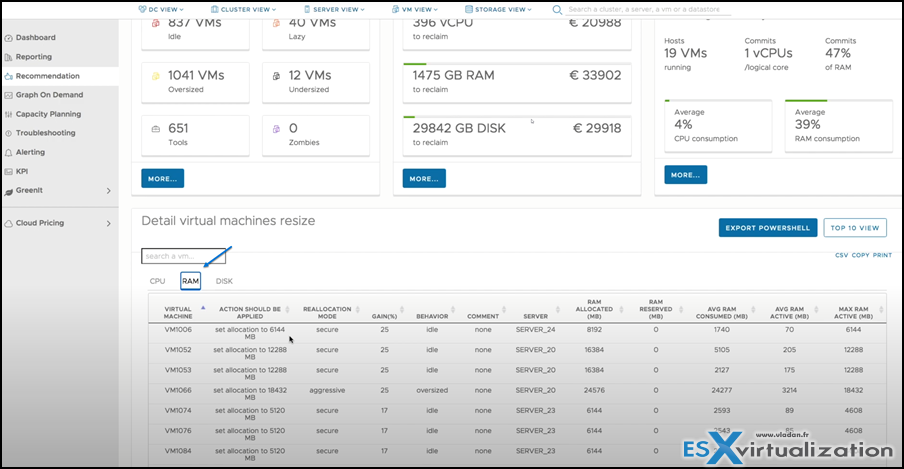Click the Average 4% CPU consumption card
This screenshot has height=469, width=904.
click(718, 126)
